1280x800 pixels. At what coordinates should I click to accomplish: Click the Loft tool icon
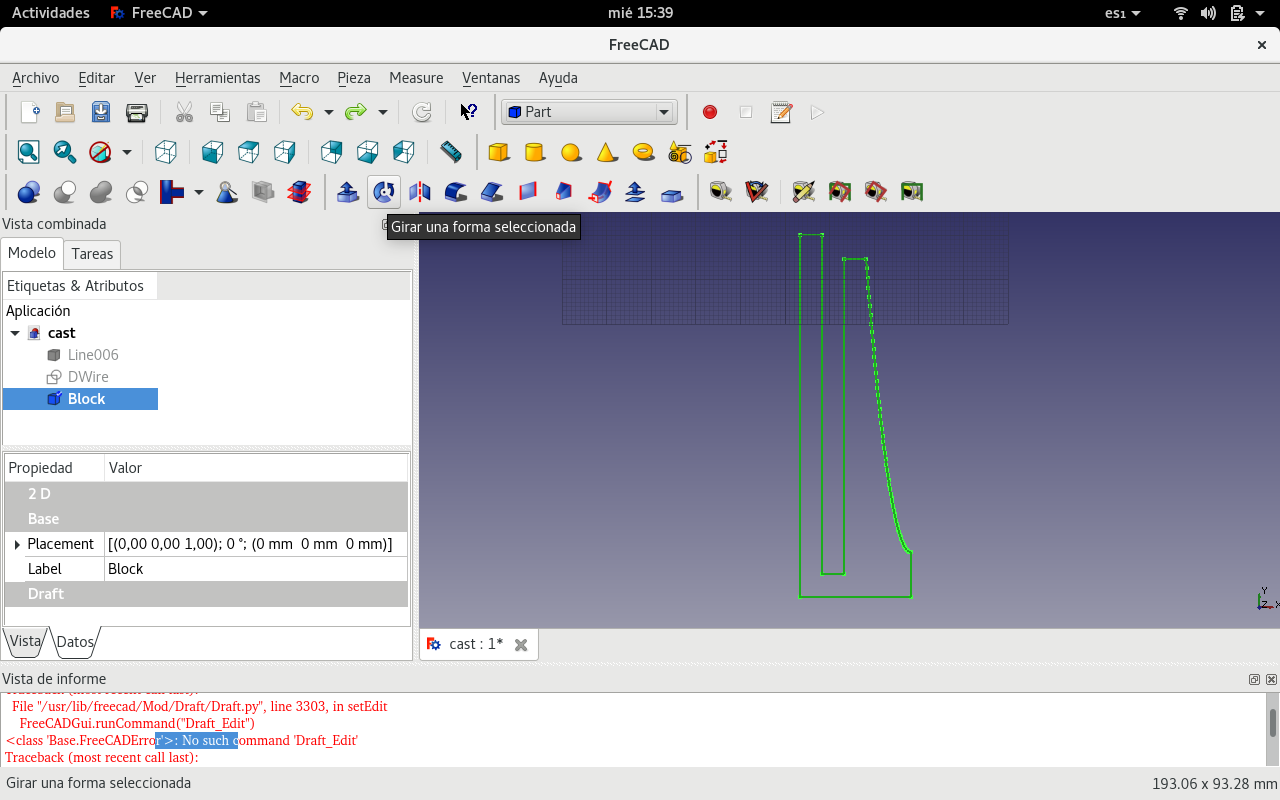[564, 191]
